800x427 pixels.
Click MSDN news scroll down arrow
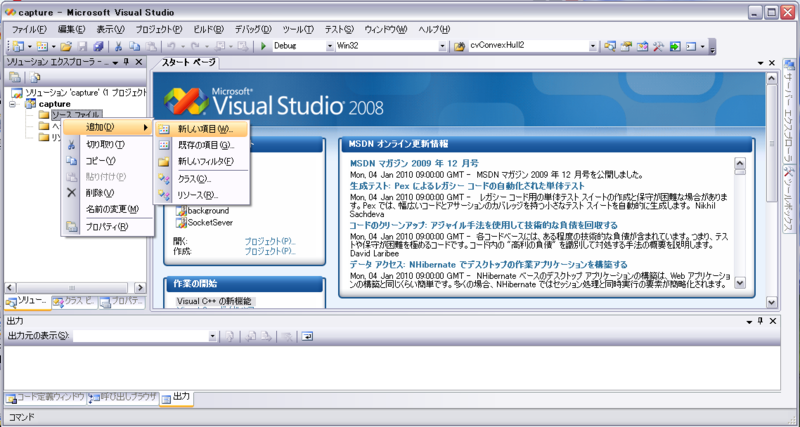pyautogui.click(x=740, y=282)
